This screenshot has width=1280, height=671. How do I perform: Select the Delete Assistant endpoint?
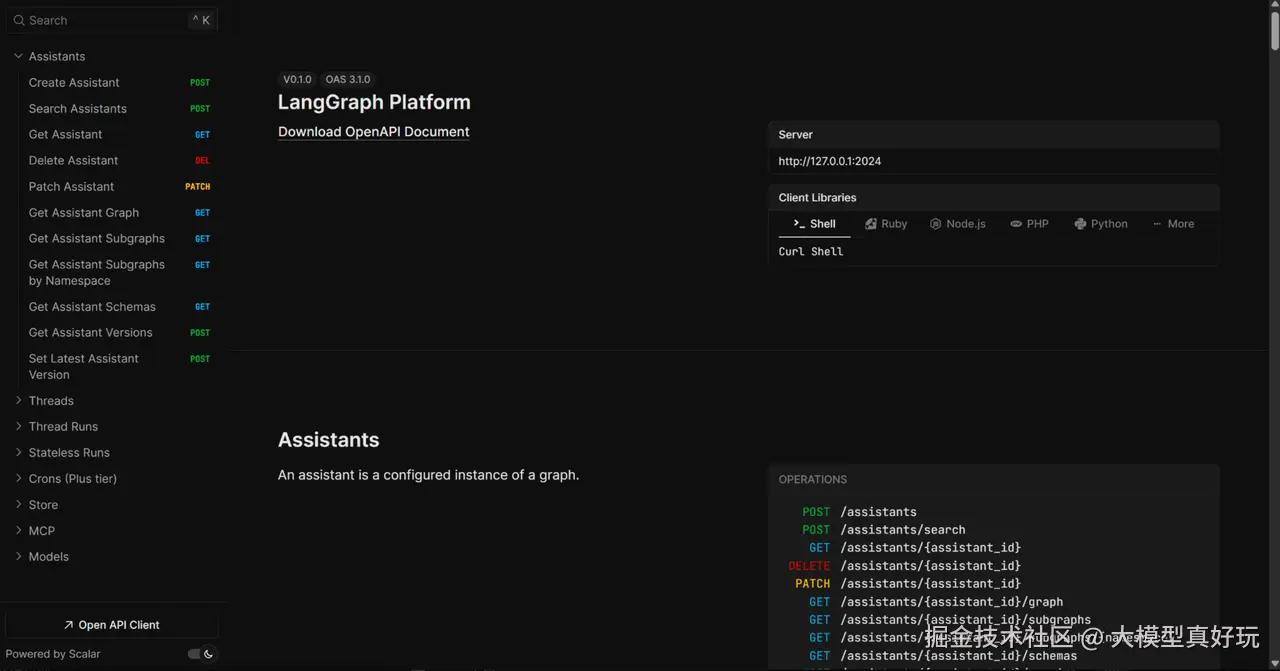pos(73,161)
